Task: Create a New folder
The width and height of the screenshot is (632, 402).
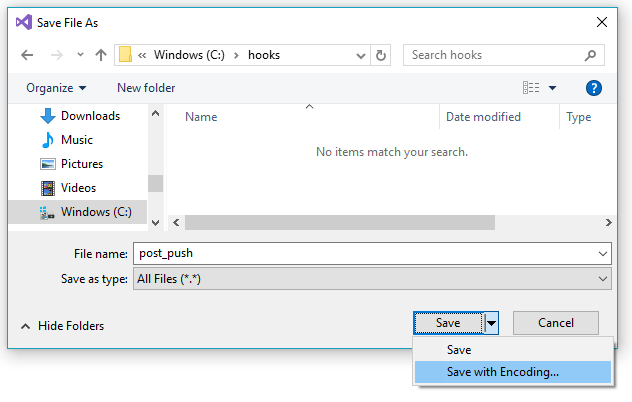Action: tap(146, 88)
